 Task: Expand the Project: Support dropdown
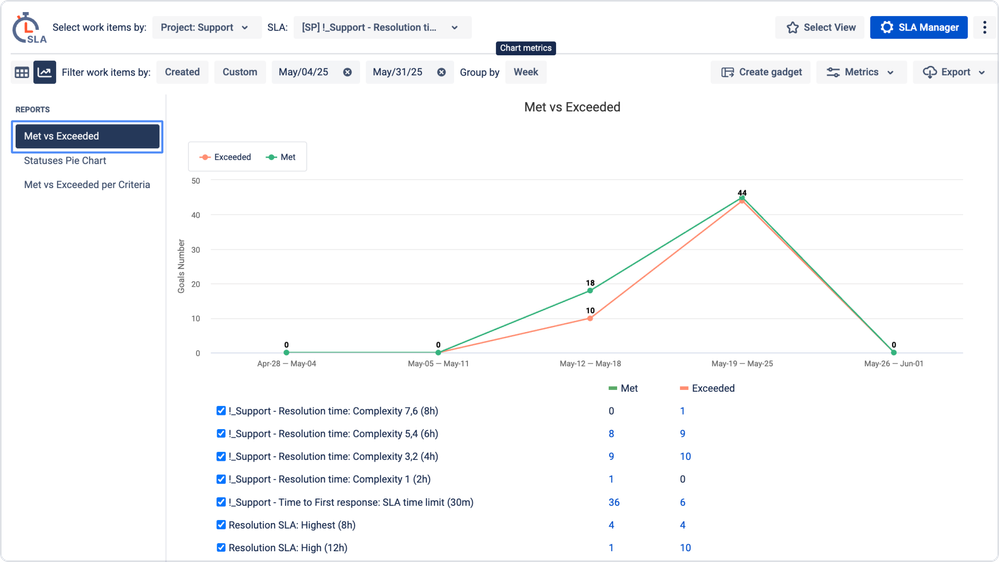[x=205, y=28]
